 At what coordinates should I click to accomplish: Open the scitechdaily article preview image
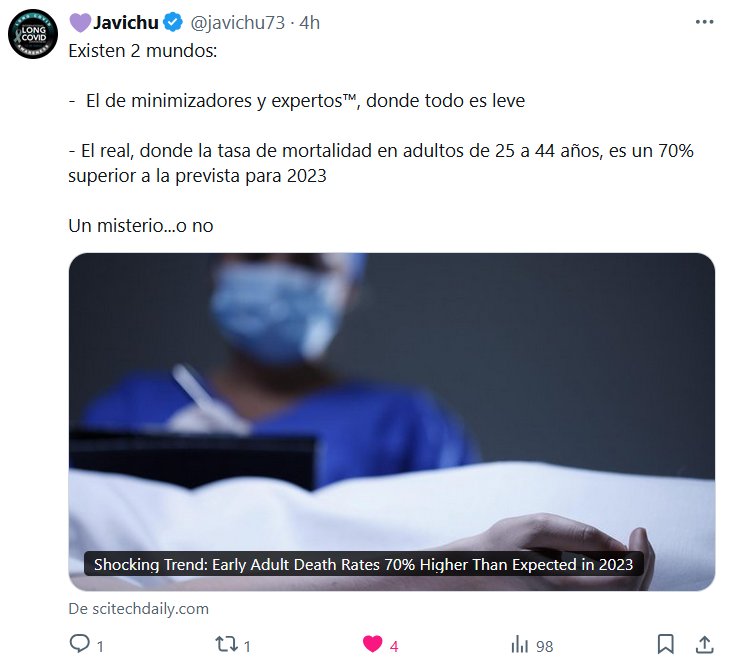click(x=392, y=421)
